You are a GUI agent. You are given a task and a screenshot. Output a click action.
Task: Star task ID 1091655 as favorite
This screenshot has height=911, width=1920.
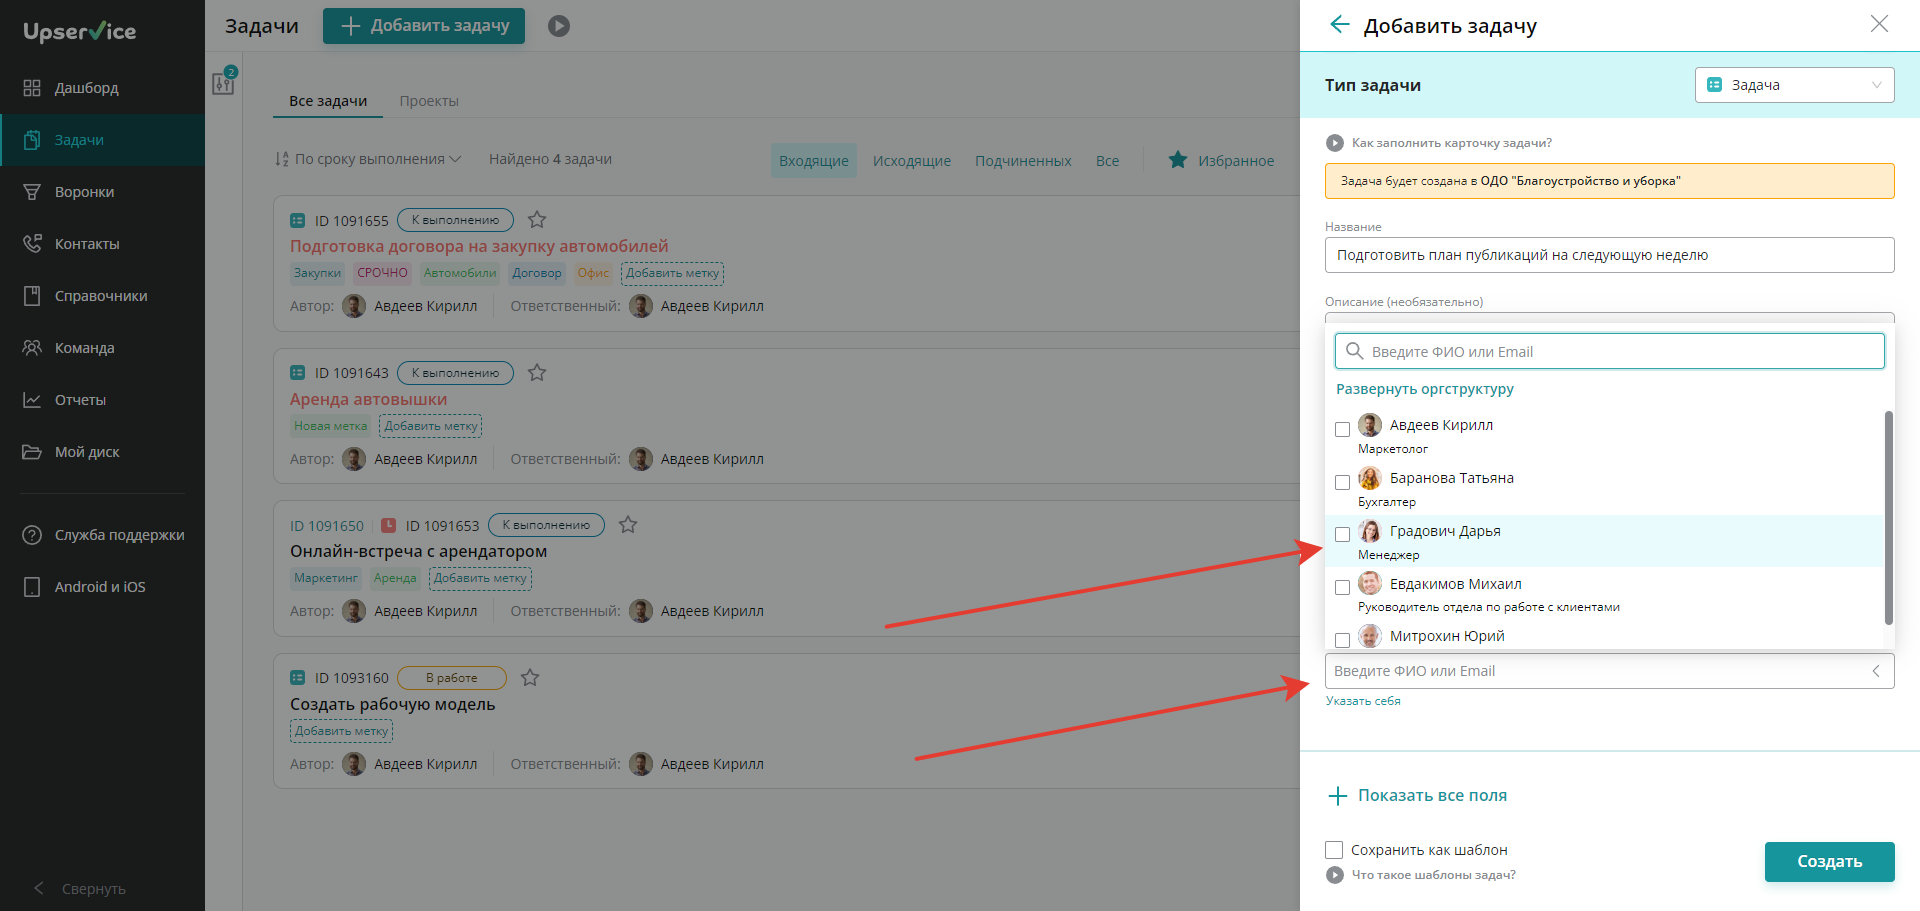(x=537, y=219)
